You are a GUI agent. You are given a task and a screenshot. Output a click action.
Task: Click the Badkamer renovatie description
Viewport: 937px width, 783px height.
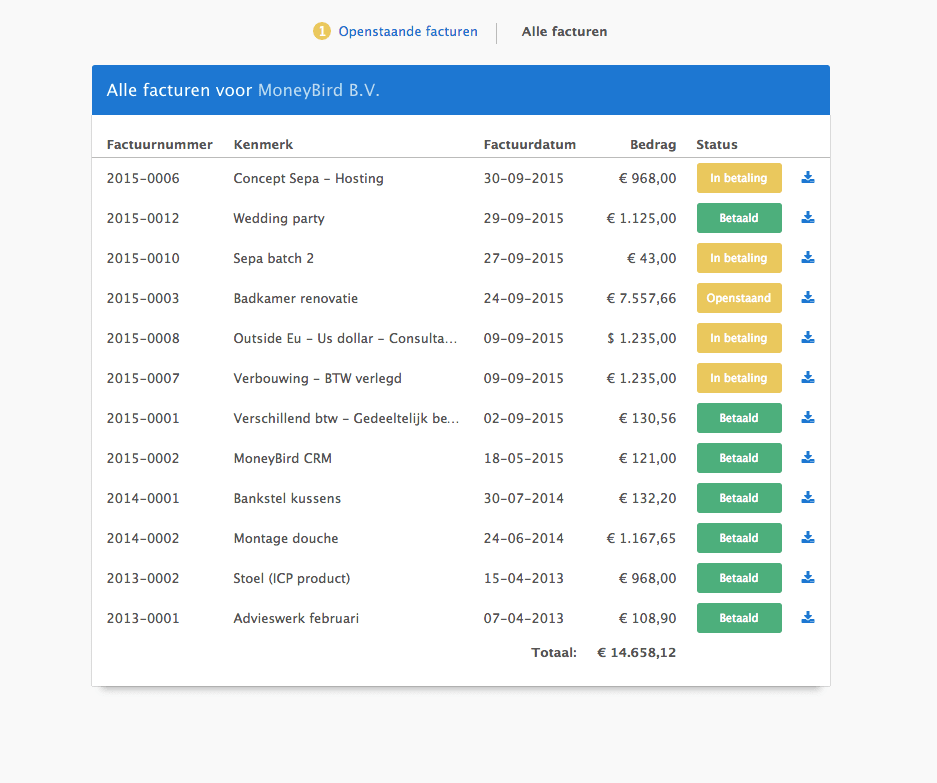[296, 298]
